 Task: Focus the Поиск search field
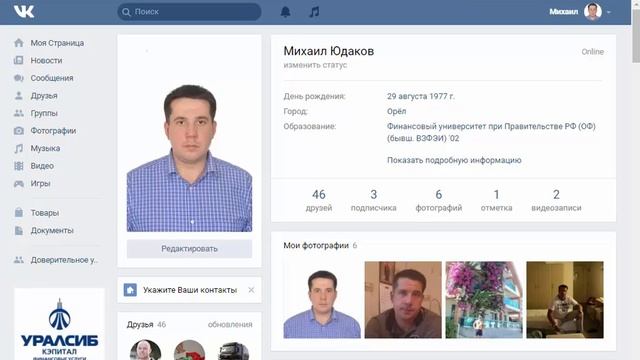pyautogui.click(x=189, y=12)
